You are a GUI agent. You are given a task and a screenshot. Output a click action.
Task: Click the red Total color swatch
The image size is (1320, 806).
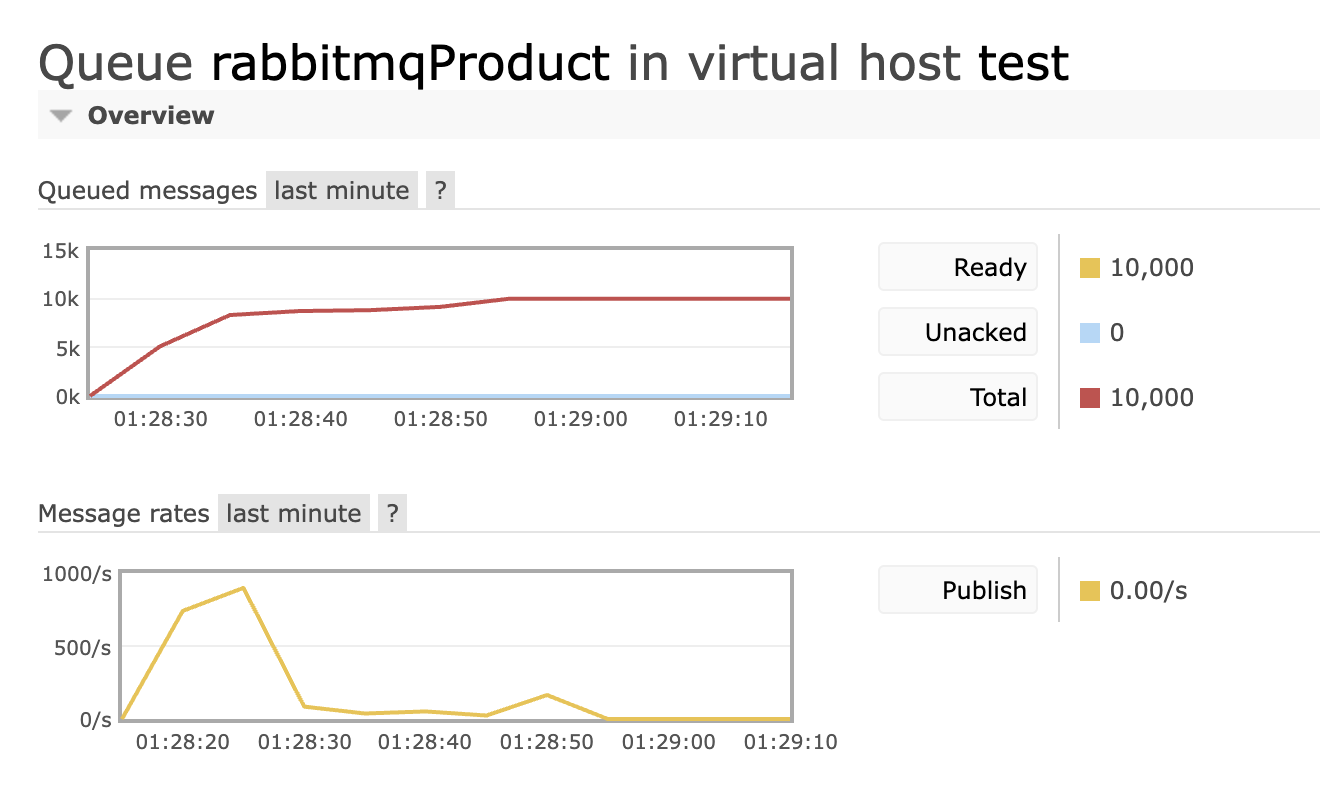(1090, 398)
